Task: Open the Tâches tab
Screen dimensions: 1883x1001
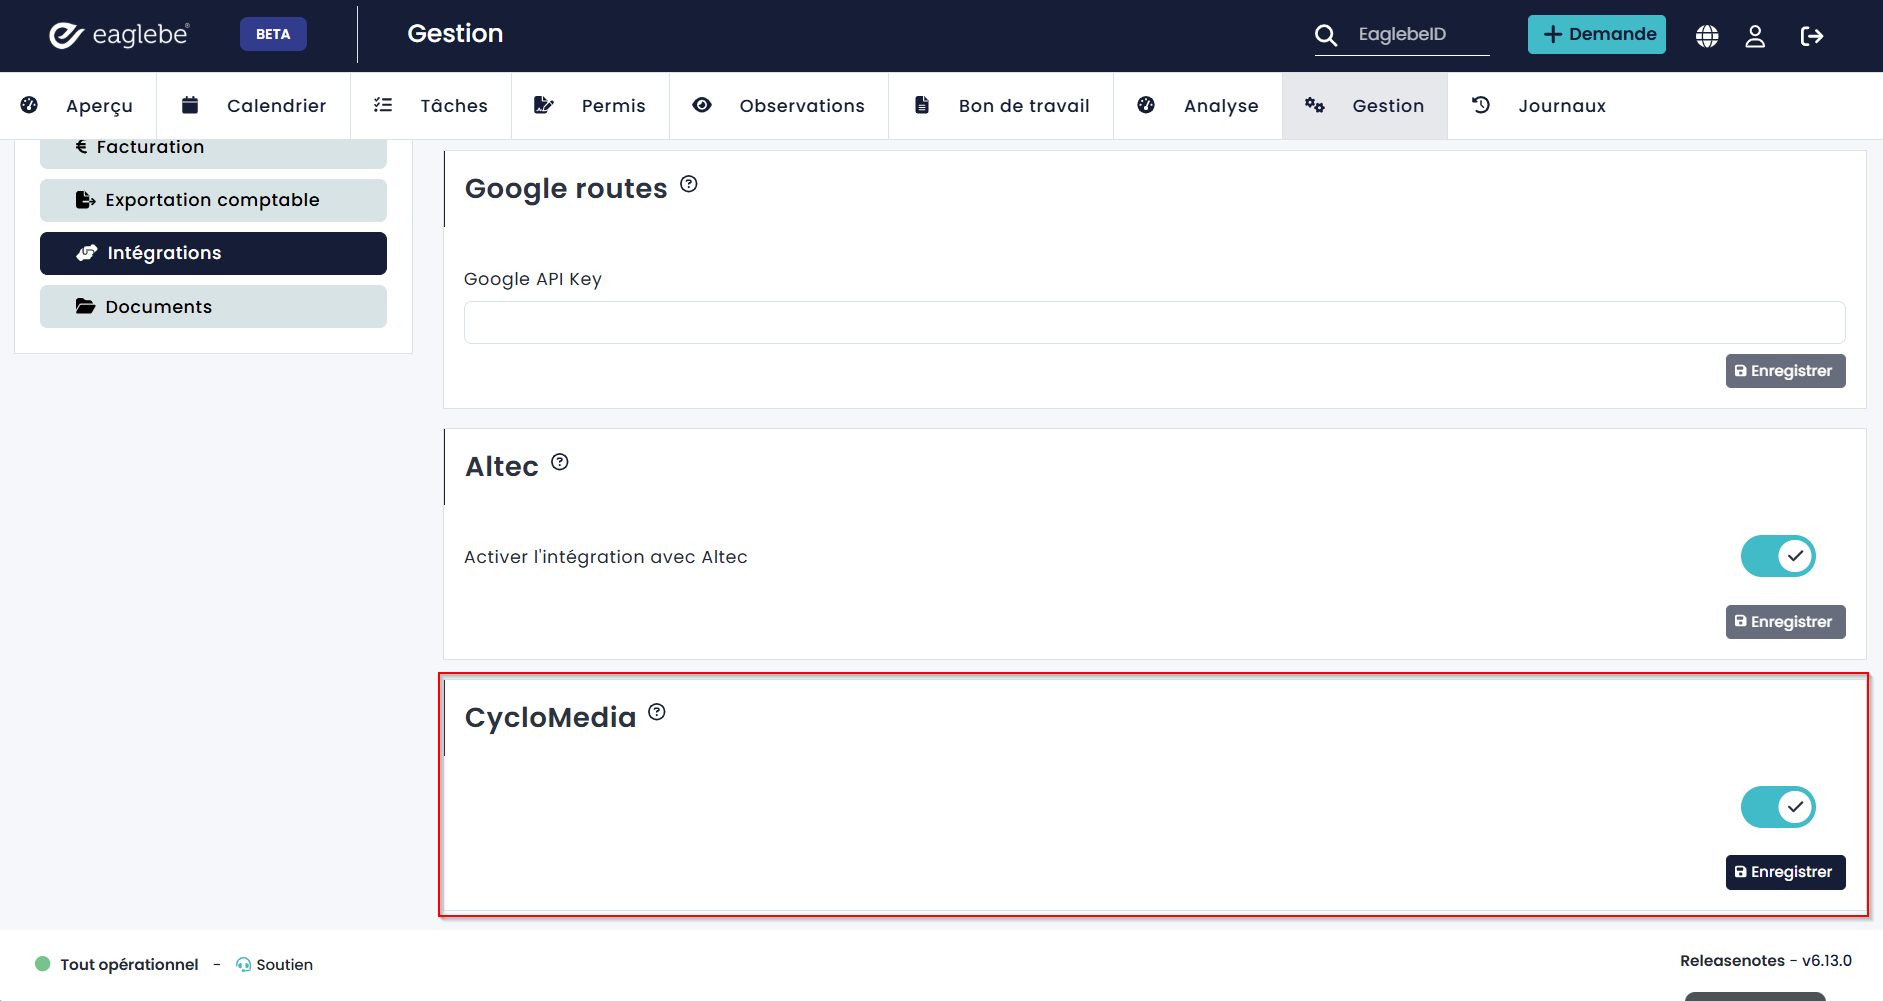Action: (431, 106)
